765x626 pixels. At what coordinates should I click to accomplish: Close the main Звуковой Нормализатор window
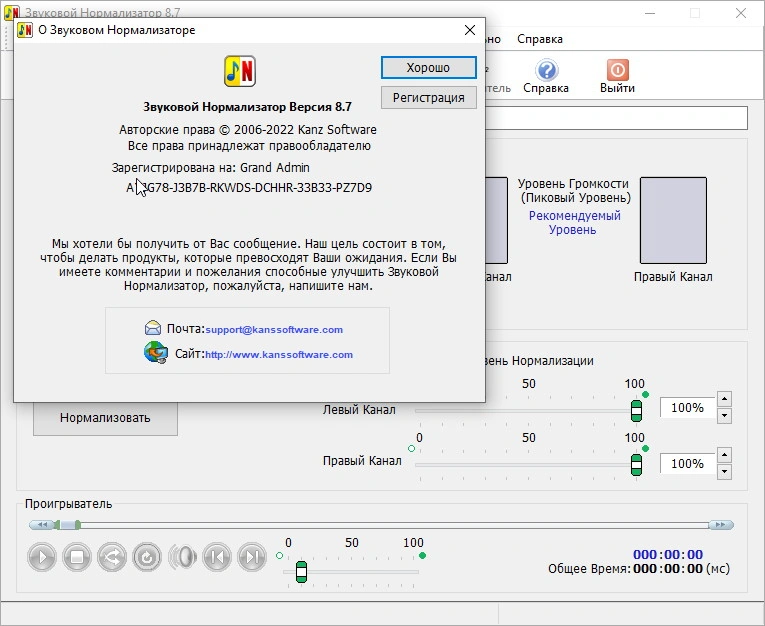(741, 13)
